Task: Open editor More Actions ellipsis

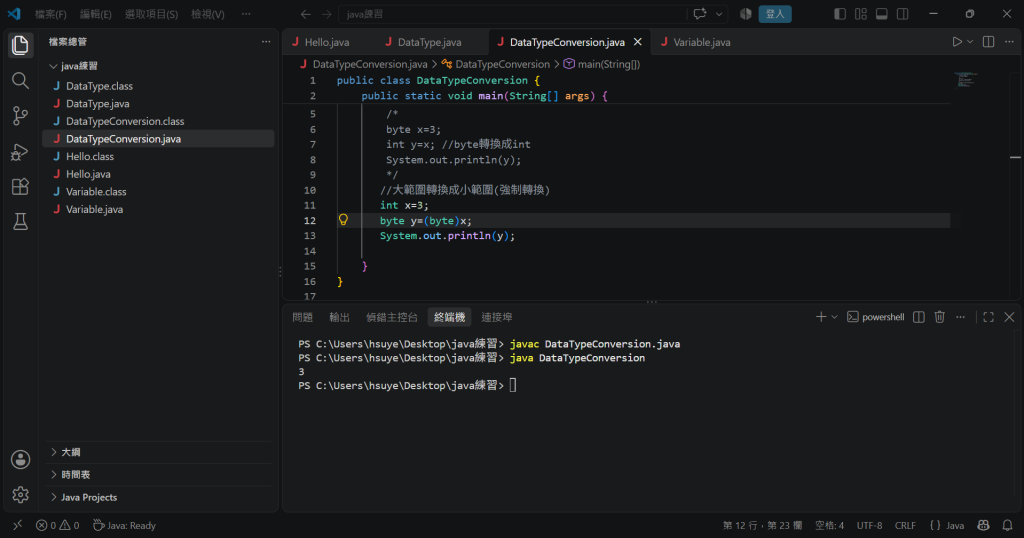Action: pyautogui.click(x=1009, y=42)
